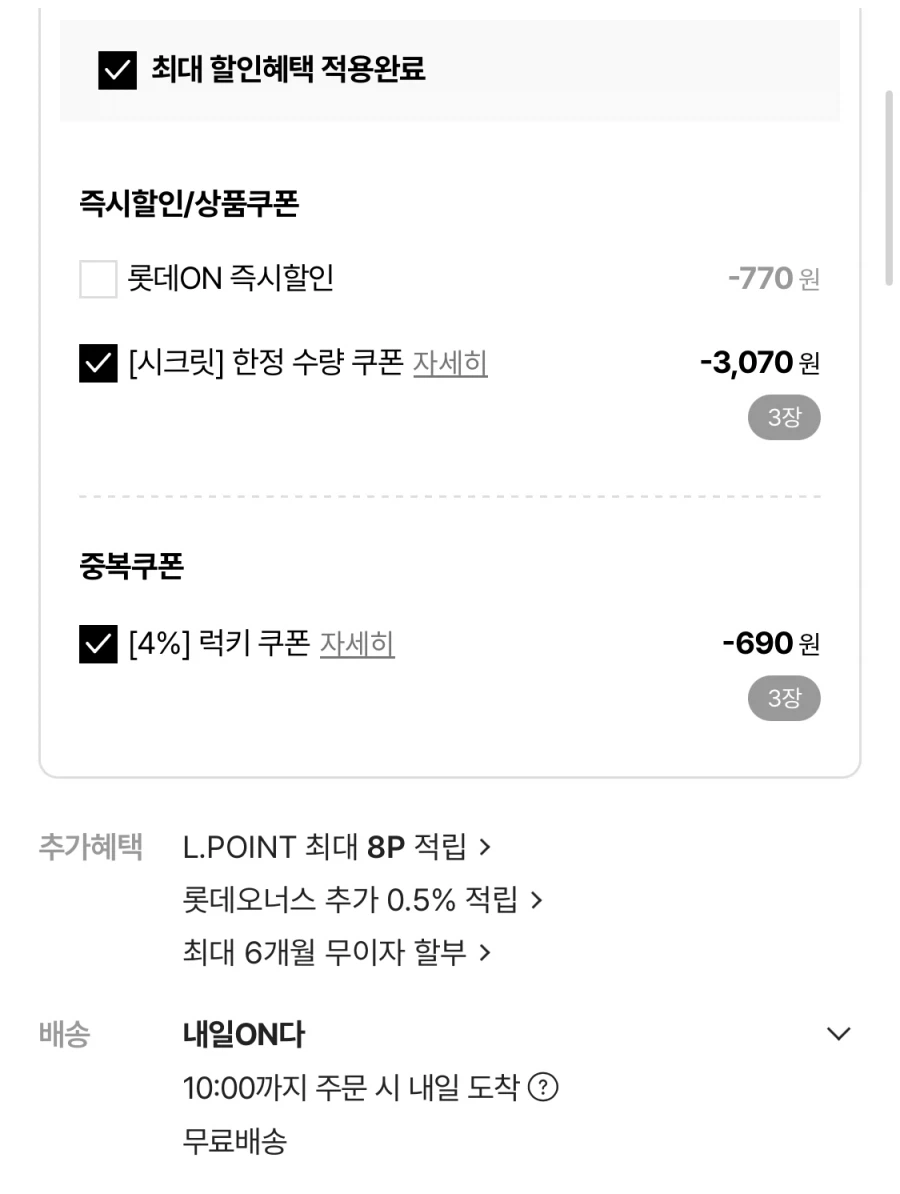Open 롯데오너스 추가 0.5% 적립 details
The image size is (900, 1194).
[x=351, y=900]
